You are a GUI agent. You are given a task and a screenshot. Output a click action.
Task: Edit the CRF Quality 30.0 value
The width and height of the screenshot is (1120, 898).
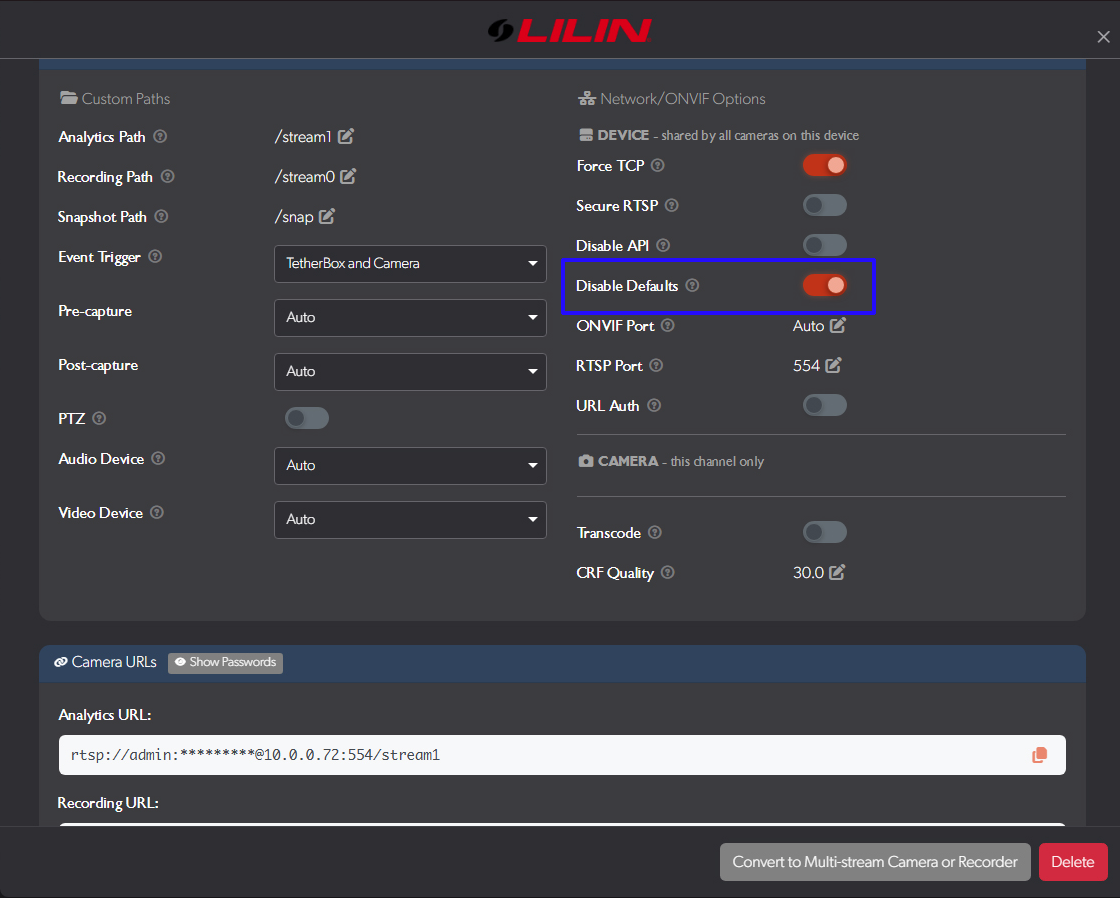[837, 572]
